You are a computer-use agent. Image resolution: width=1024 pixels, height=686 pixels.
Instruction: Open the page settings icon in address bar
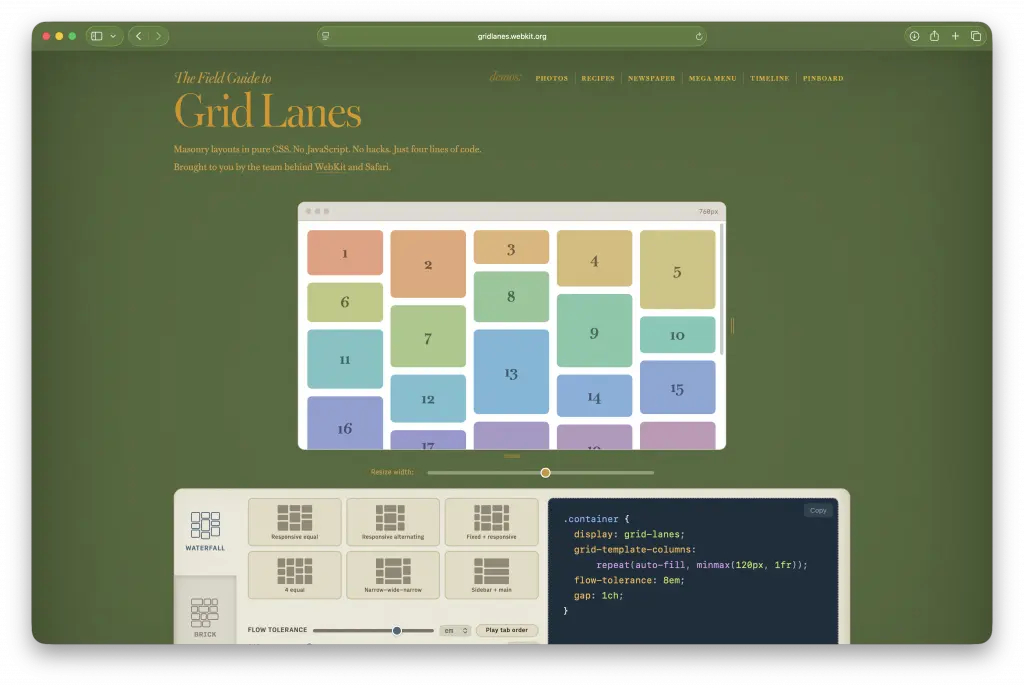[326, 37]
